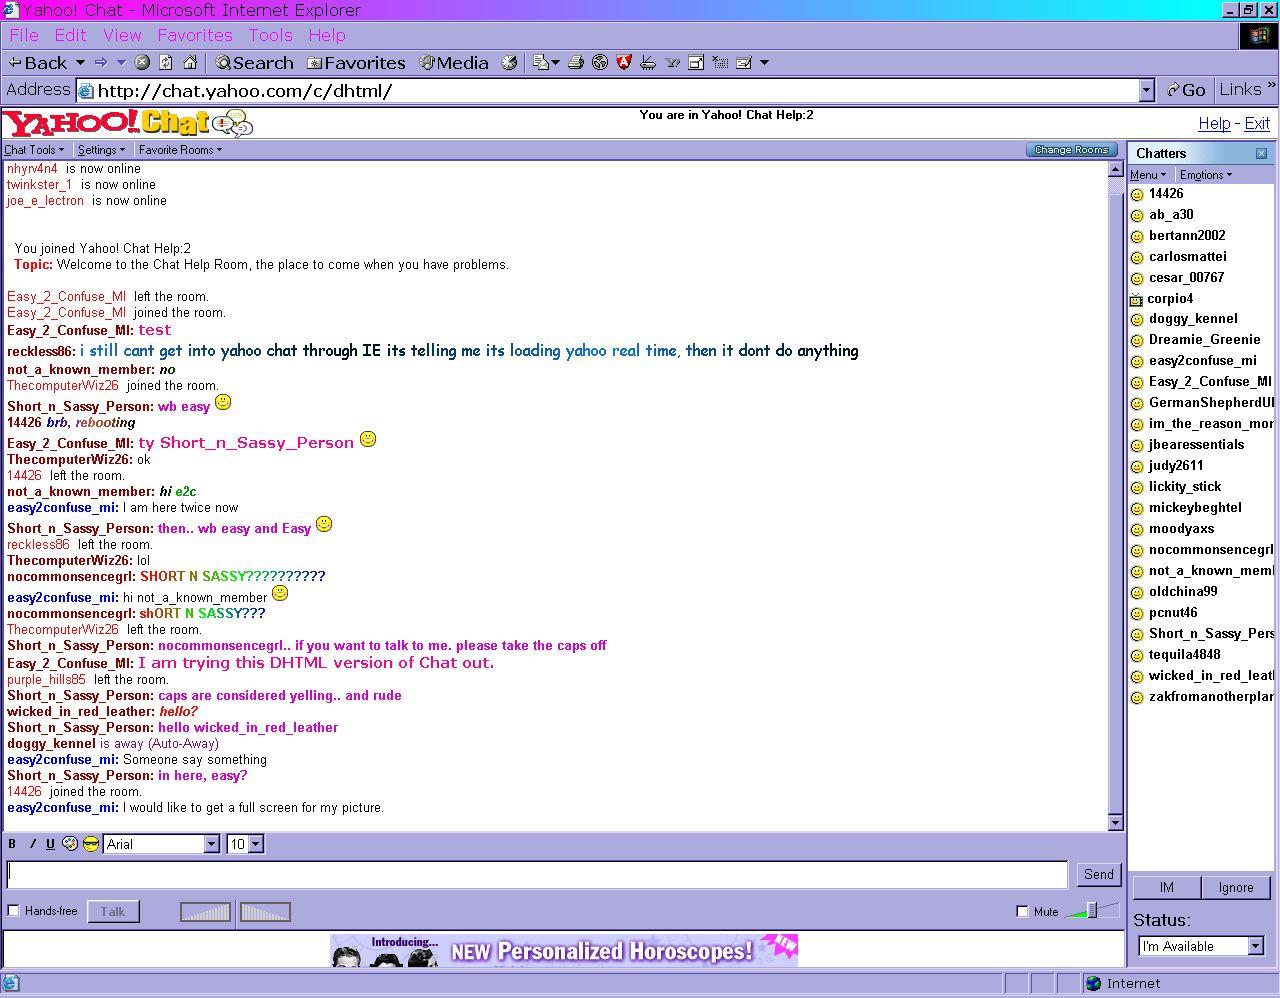Enable Hands-free mode
Screen dimensions: 1280x998
point(13,911)
